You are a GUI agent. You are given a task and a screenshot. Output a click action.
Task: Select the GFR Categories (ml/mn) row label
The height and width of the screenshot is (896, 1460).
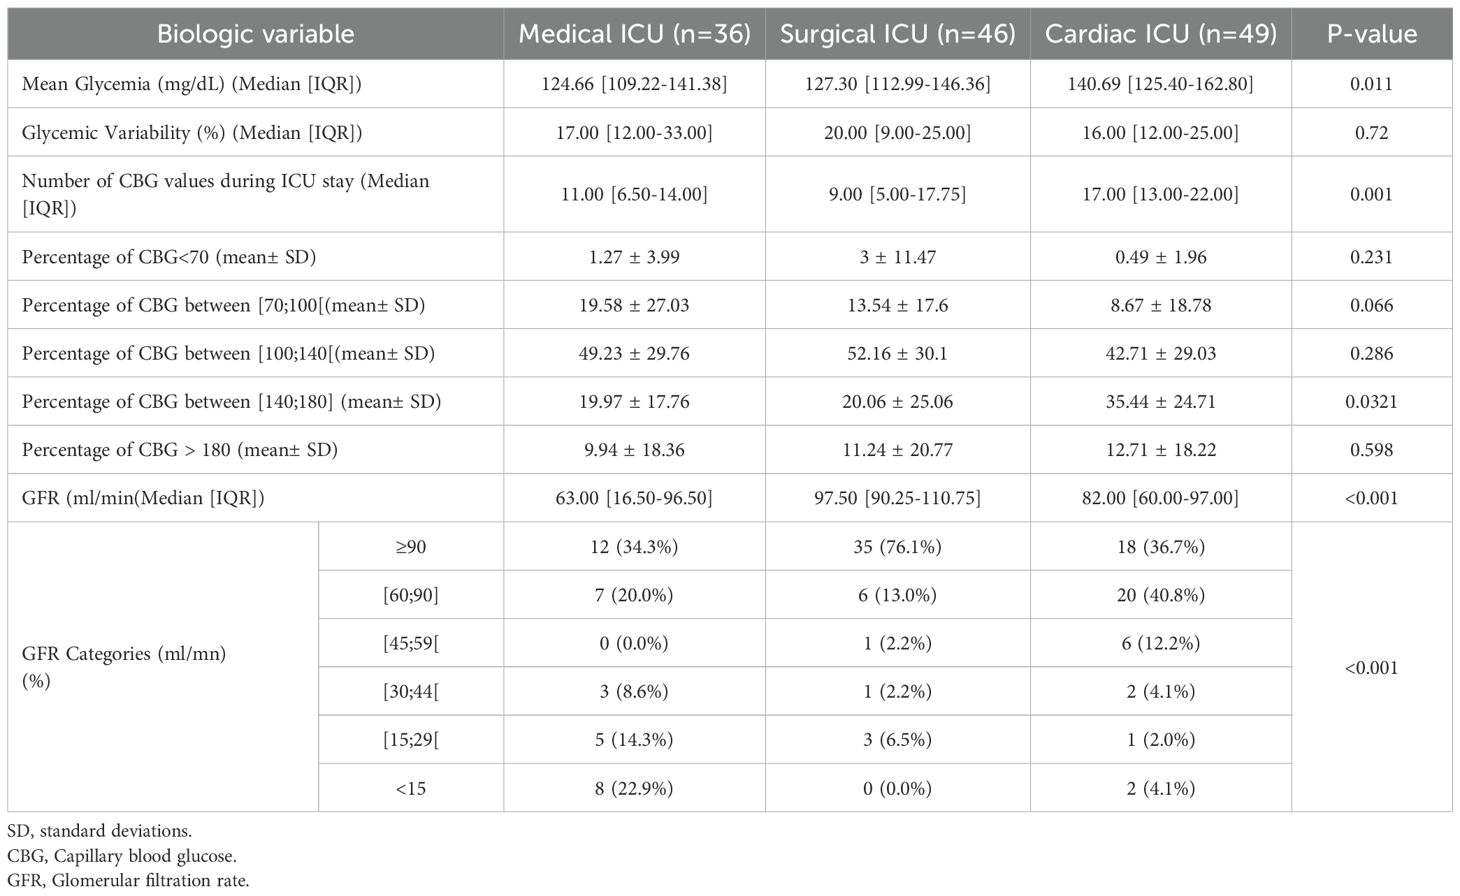124,666
